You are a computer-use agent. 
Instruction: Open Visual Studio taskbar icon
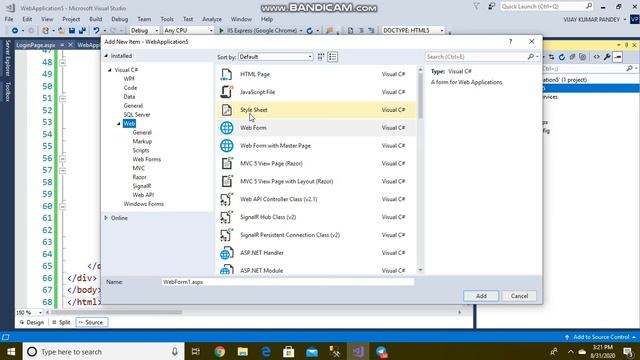358,352
